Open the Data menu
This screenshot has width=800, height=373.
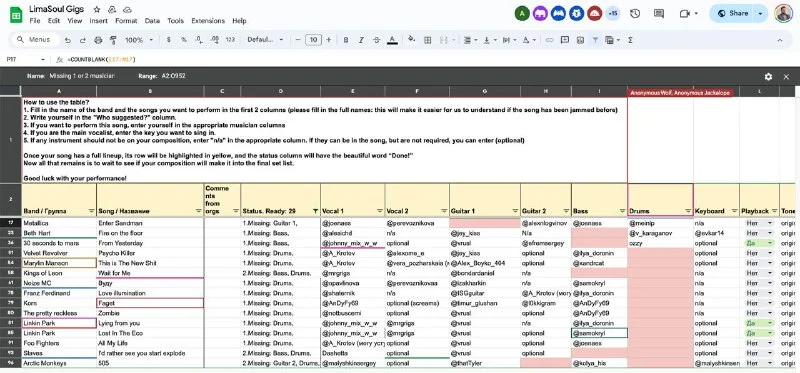tap(152, 21)
